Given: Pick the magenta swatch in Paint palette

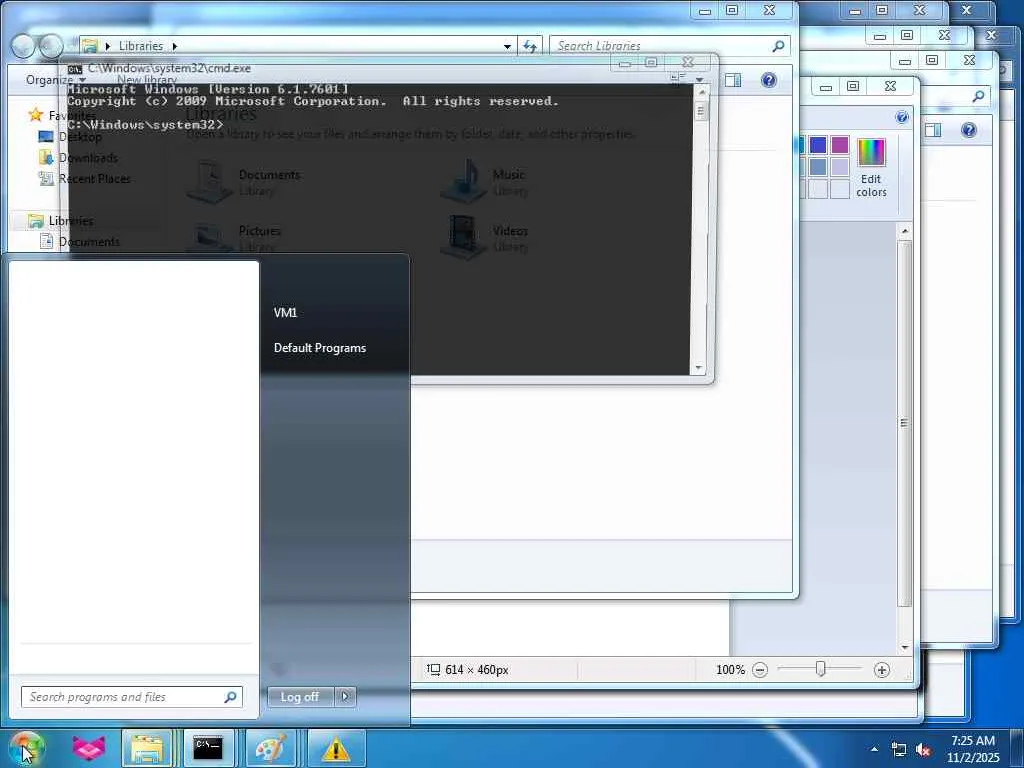Looking at the screenshot, I should [x=840, y=145].
